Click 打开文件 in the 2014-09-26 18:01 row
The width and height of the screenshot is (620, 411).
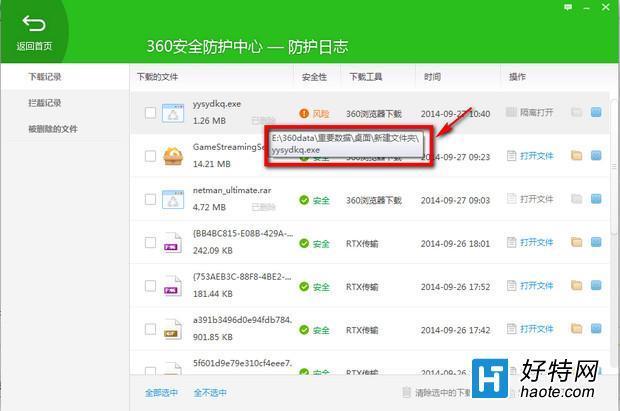pos(530,242)
